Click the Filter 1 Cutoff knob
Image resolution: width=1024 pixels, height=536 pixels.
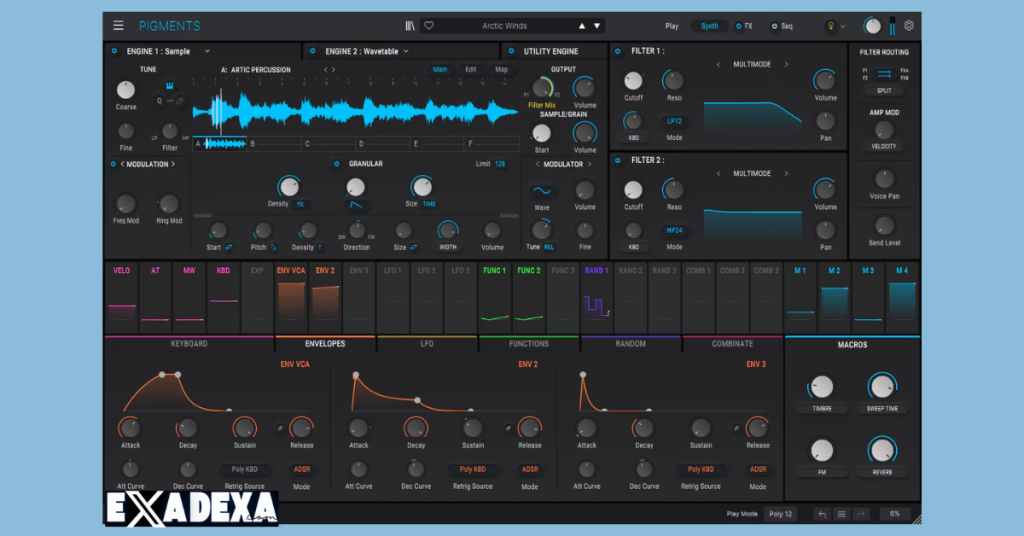[x=633, y=81]
